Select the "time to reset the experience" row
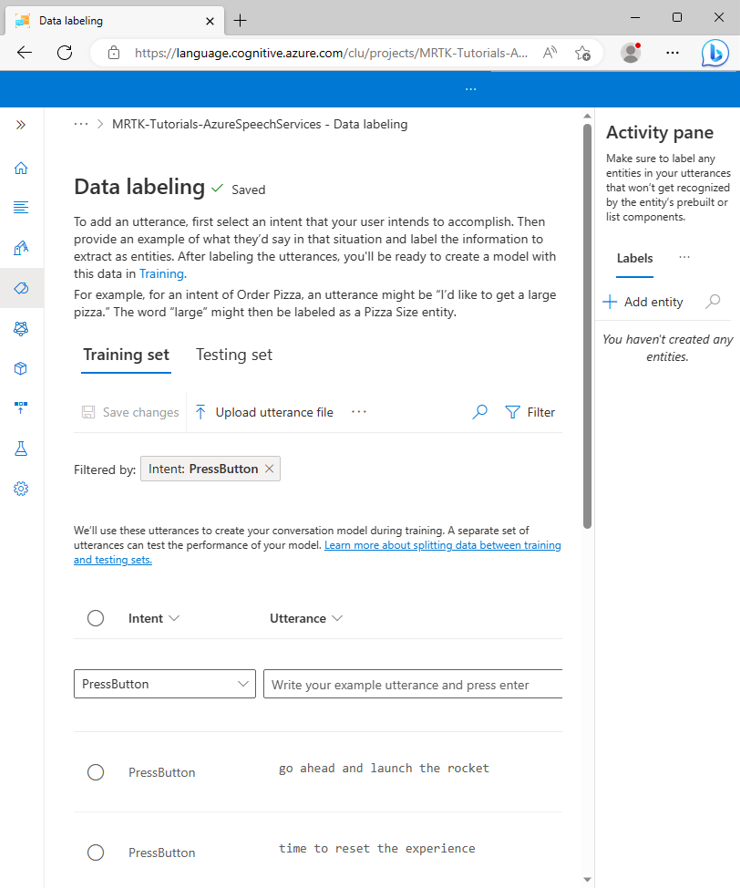This screenshot has width=740, height=888. point(96,852)
